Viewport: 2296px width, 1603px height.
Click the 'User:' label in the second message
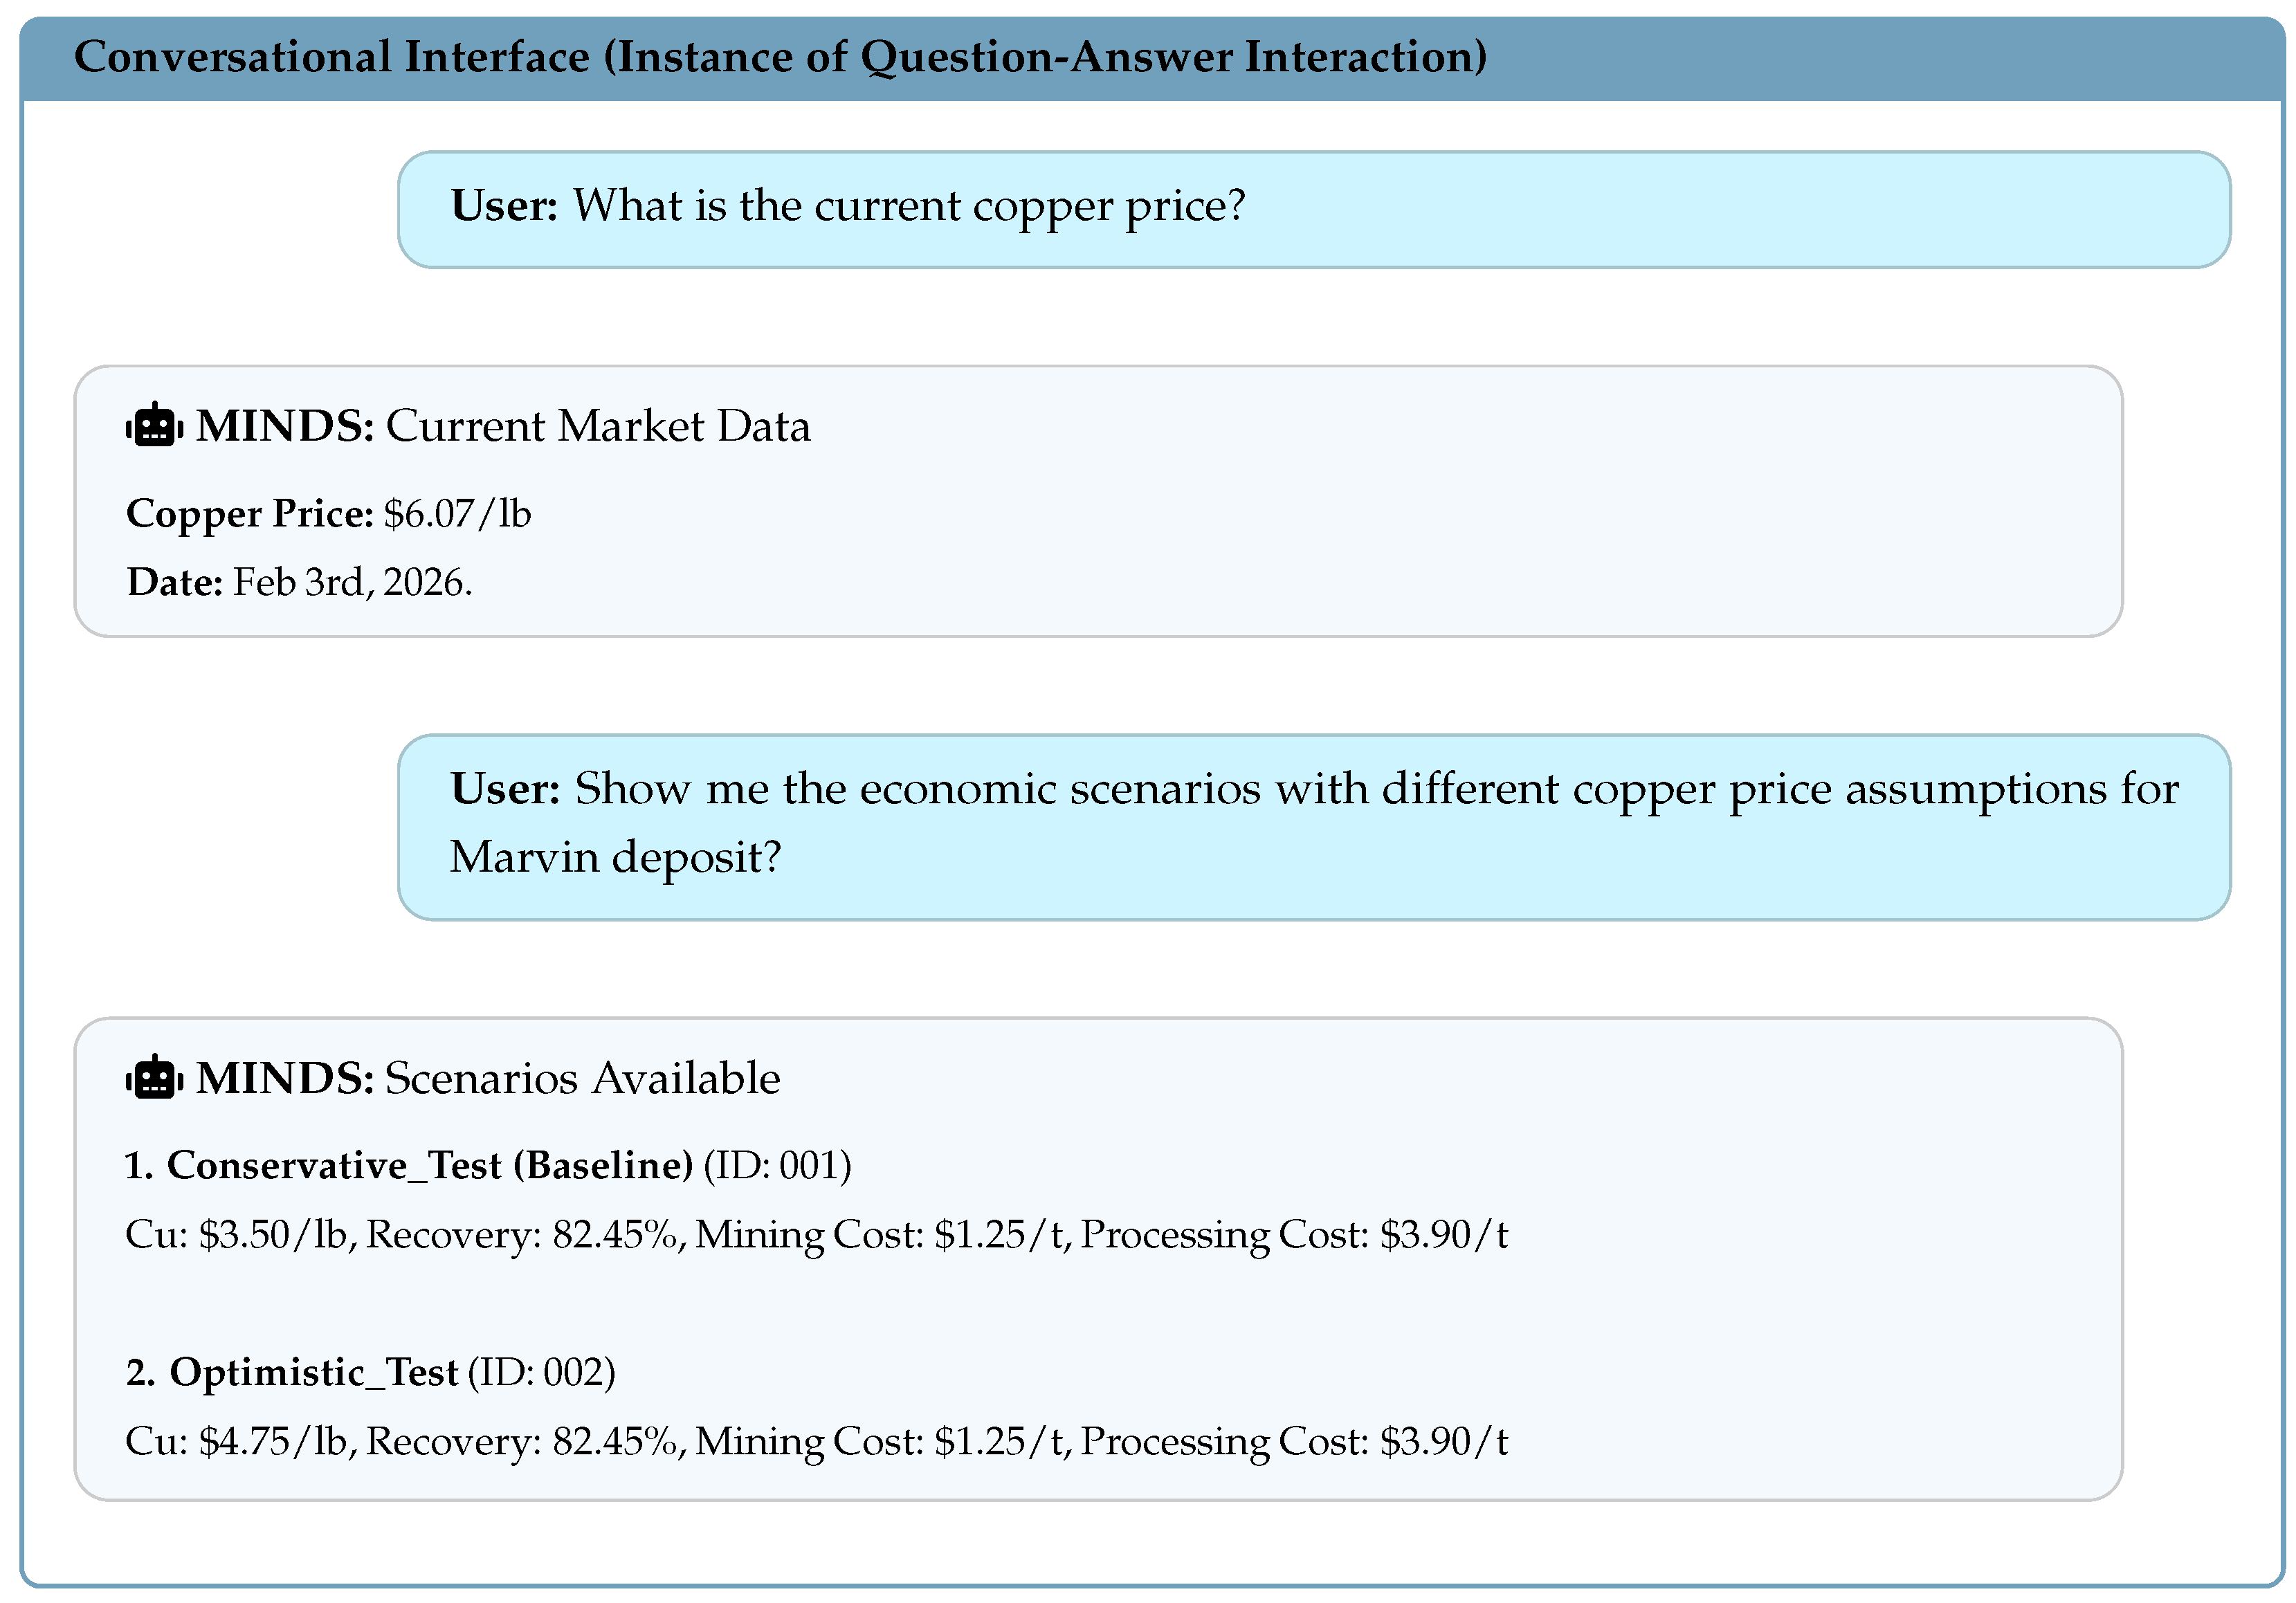pos(505,789)
